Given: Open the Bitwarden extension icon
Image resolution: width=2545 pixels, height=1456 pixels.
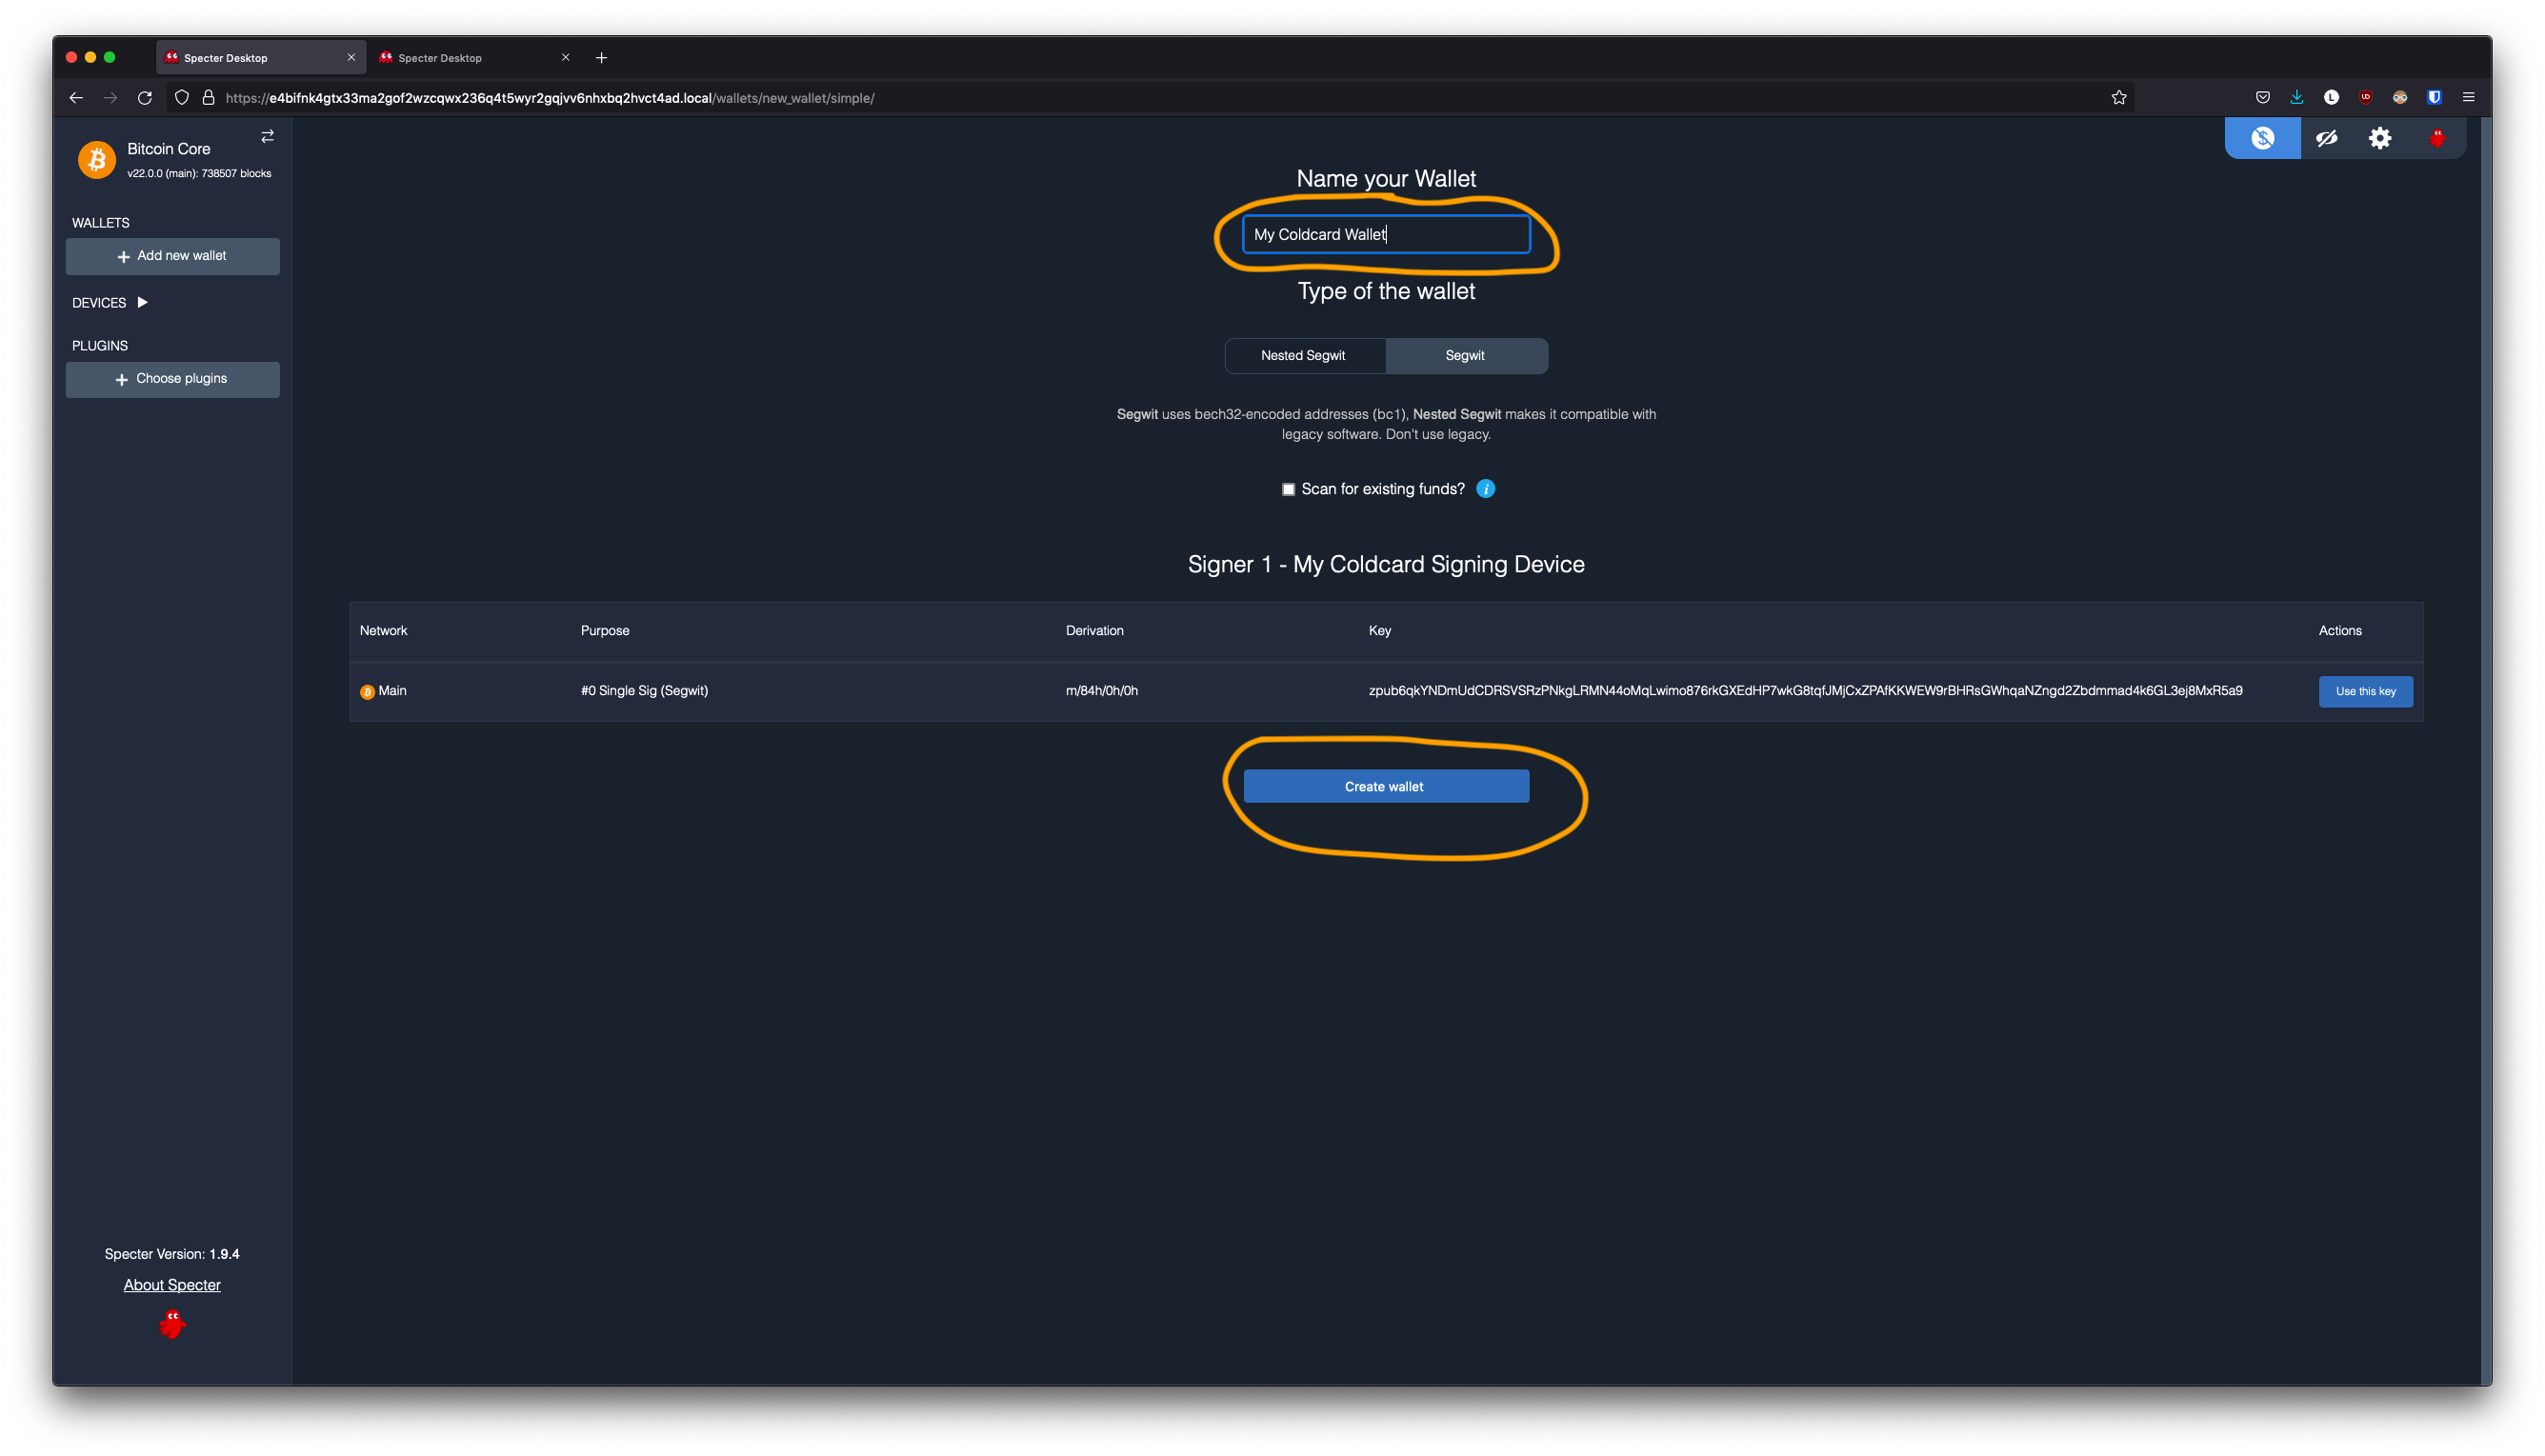Looking at the screenshot, I should click(x=2434, y=97).
